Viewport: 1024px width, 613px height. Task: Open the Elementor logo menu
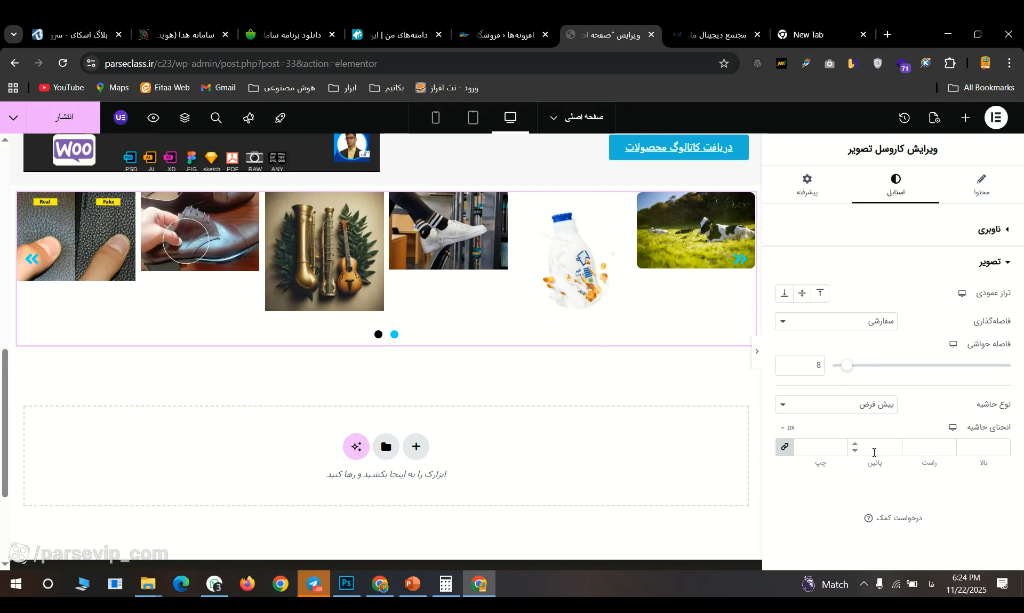click(x=996, y=118)
